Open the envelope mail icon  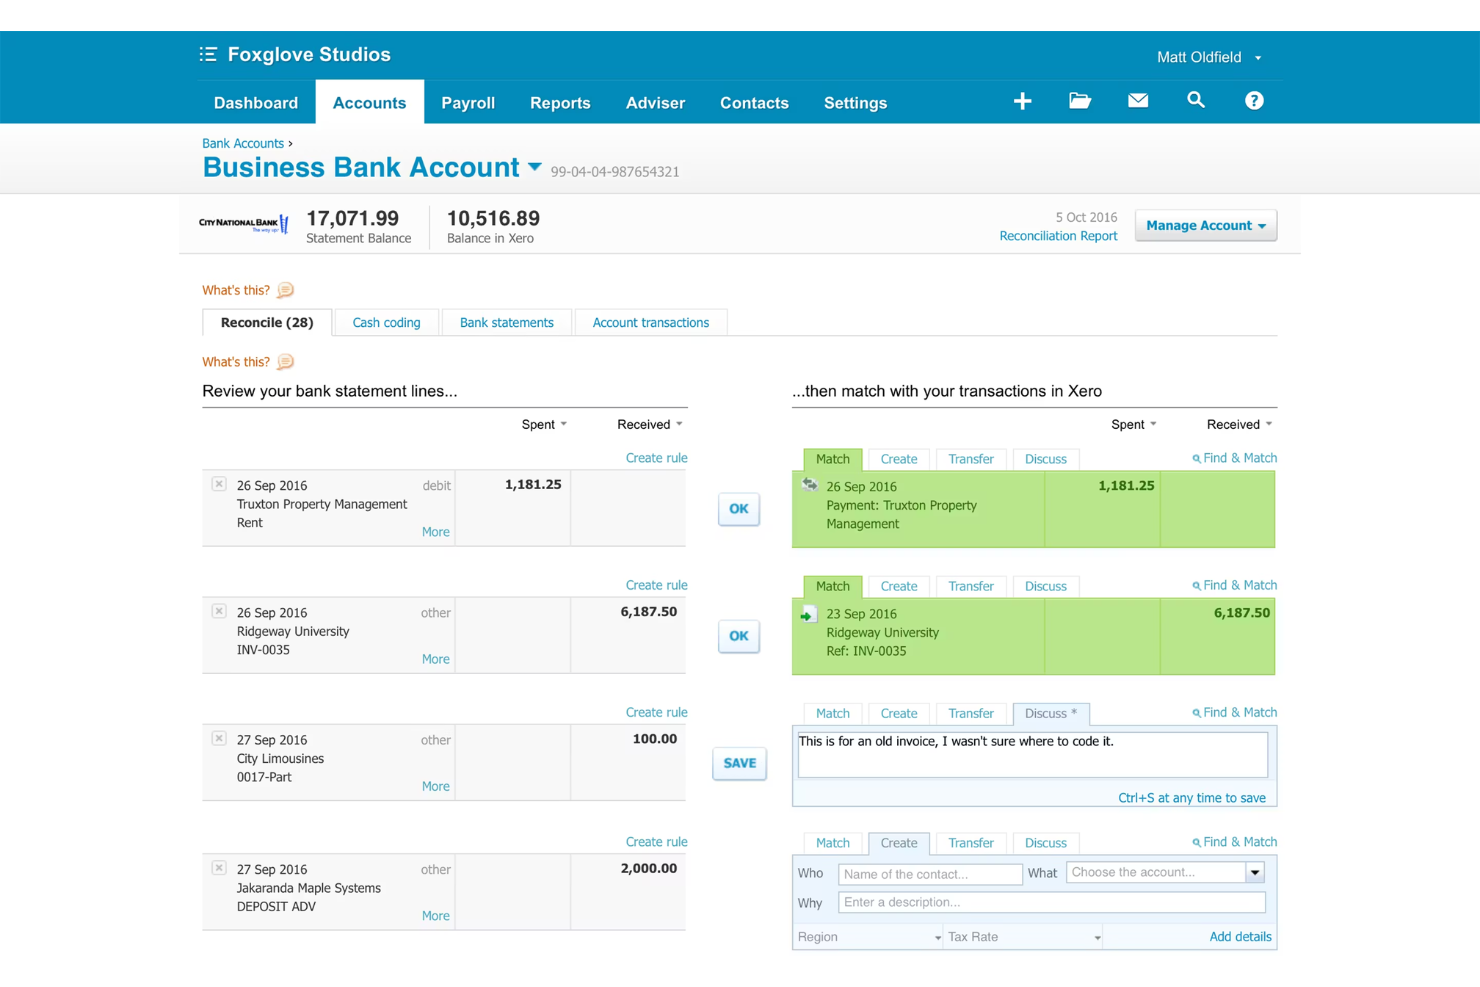tap(1138, 100)
